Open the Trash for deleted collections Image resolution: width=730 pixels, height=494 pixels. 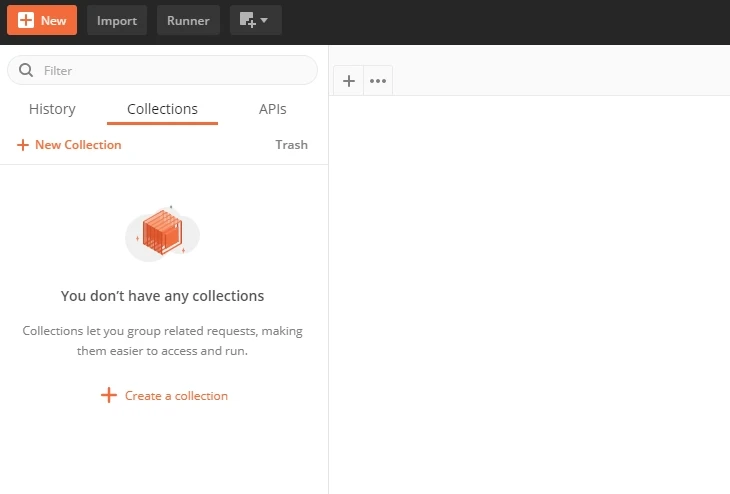(291, 145)
